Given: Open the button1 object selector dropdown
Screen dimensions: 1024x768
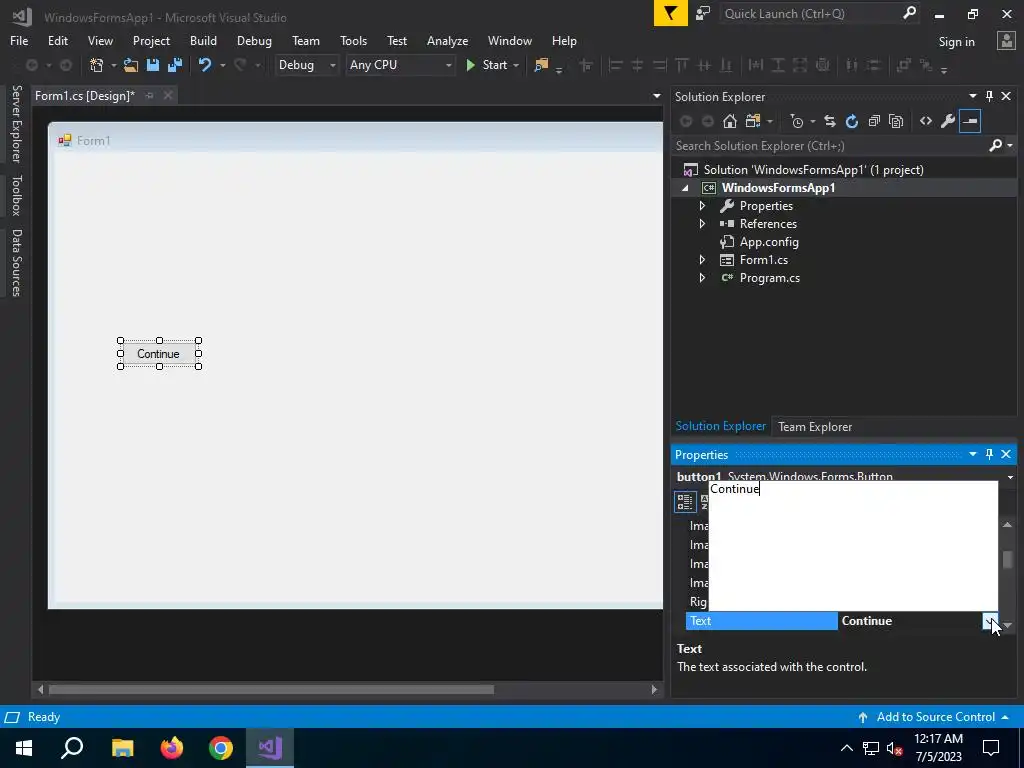Looking at the screenshot, I should coord(1010,477).
